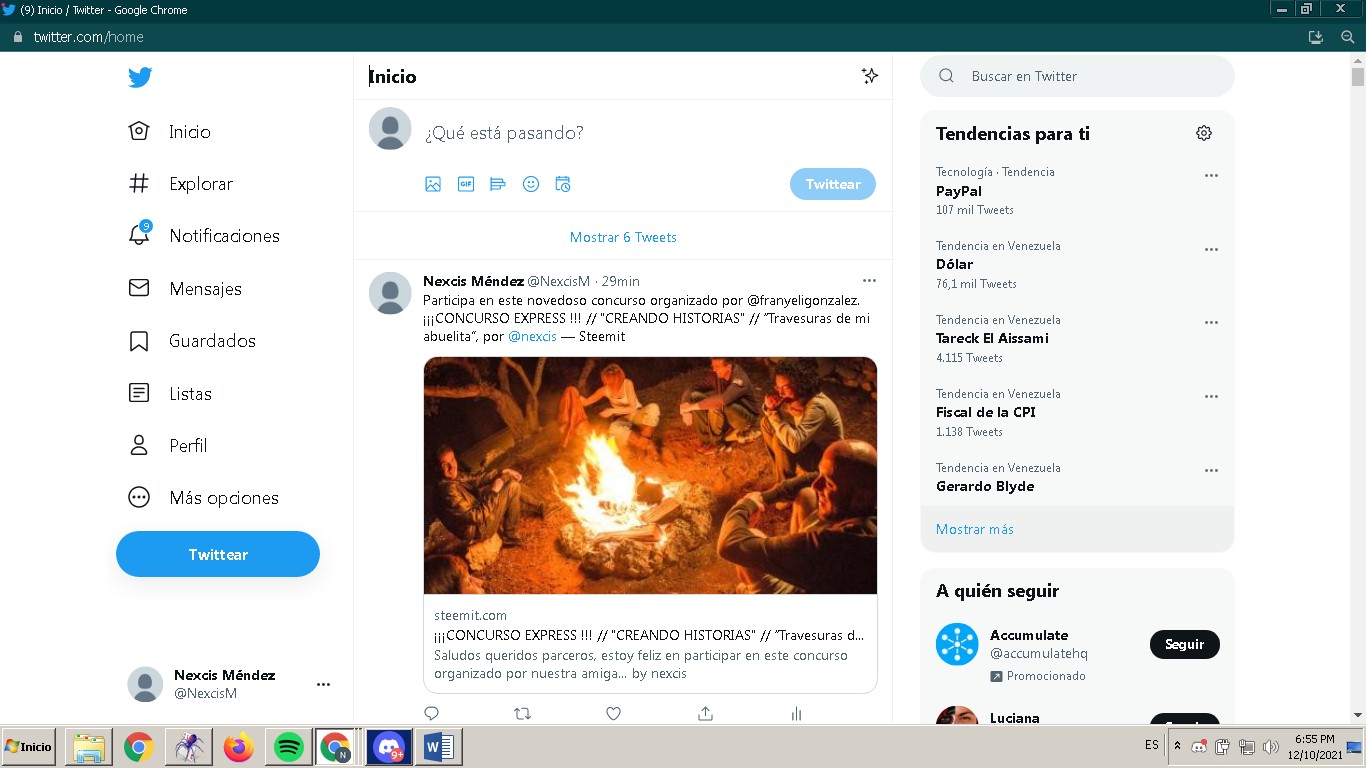Screen dimensions: 1366x768
Task: Click the magnifier icon in the search box
Action: 946,76
